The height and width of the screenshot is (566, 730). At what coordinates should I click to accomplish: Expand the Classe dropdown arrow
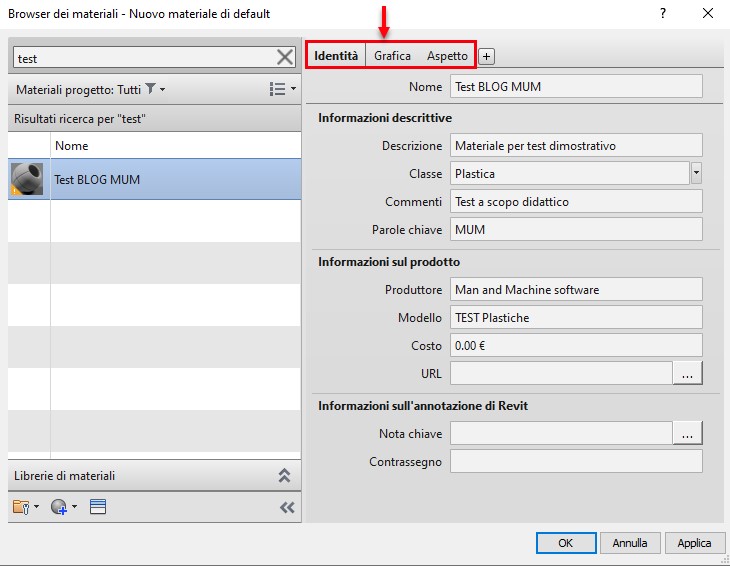[696, 173]
